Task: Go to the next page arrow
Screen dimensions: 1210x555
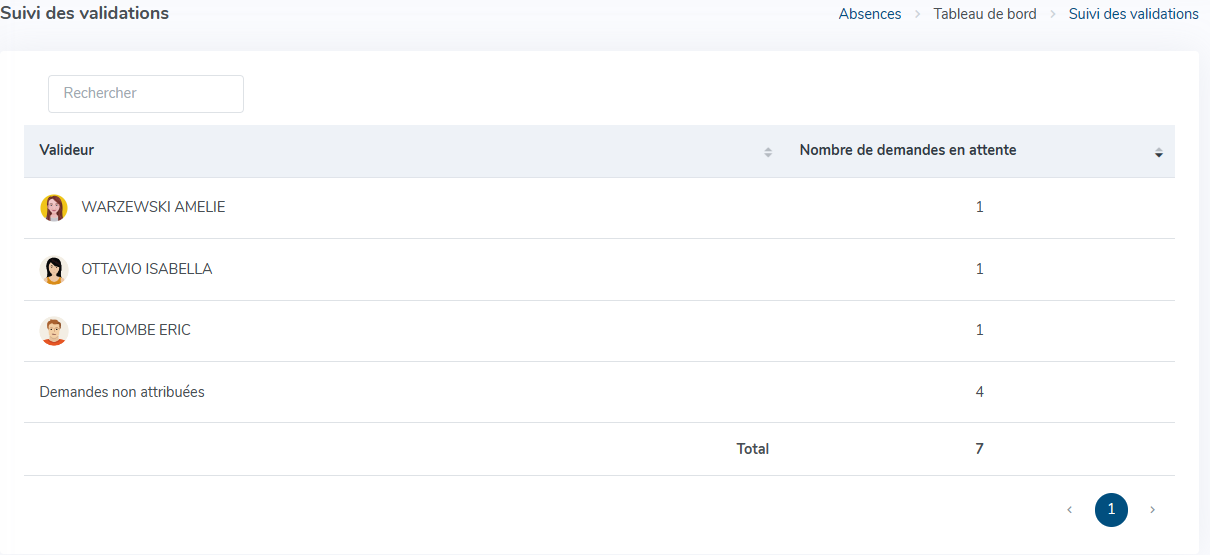Action: (x=1152, y=510)
